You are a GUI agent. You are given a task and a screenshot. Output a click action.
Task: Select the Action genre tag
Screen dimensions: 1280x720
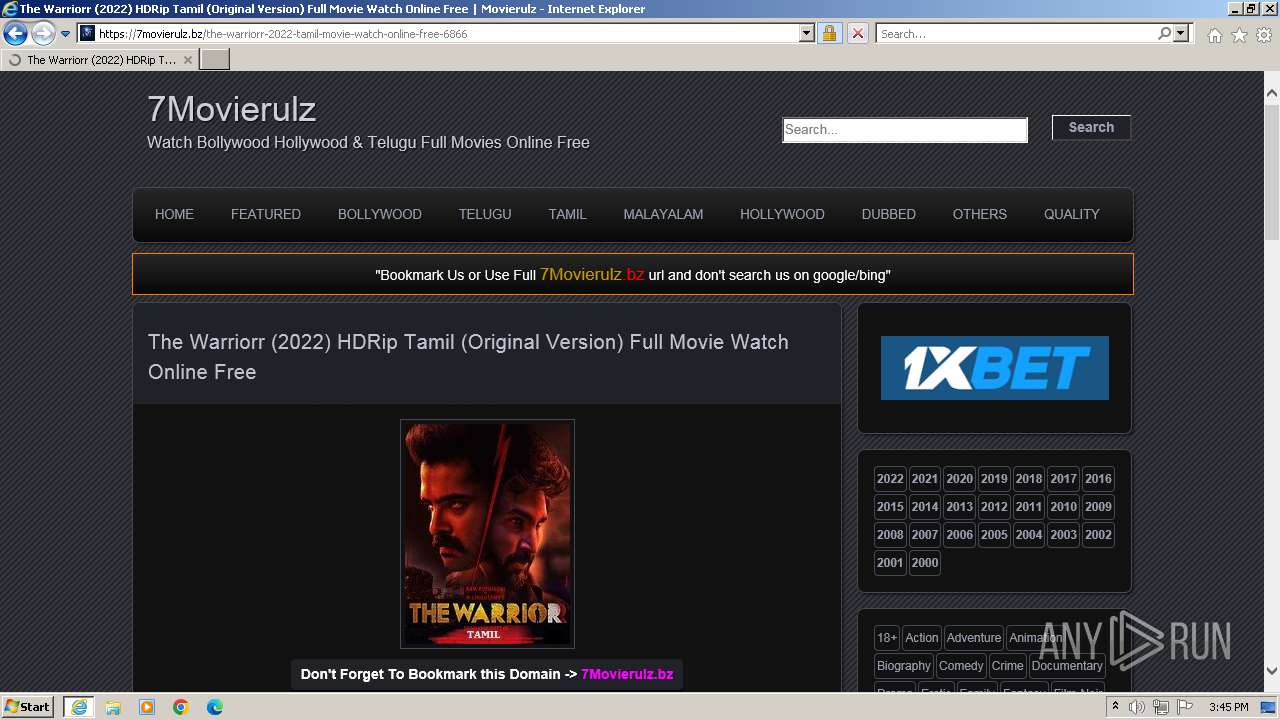(922, 638)
